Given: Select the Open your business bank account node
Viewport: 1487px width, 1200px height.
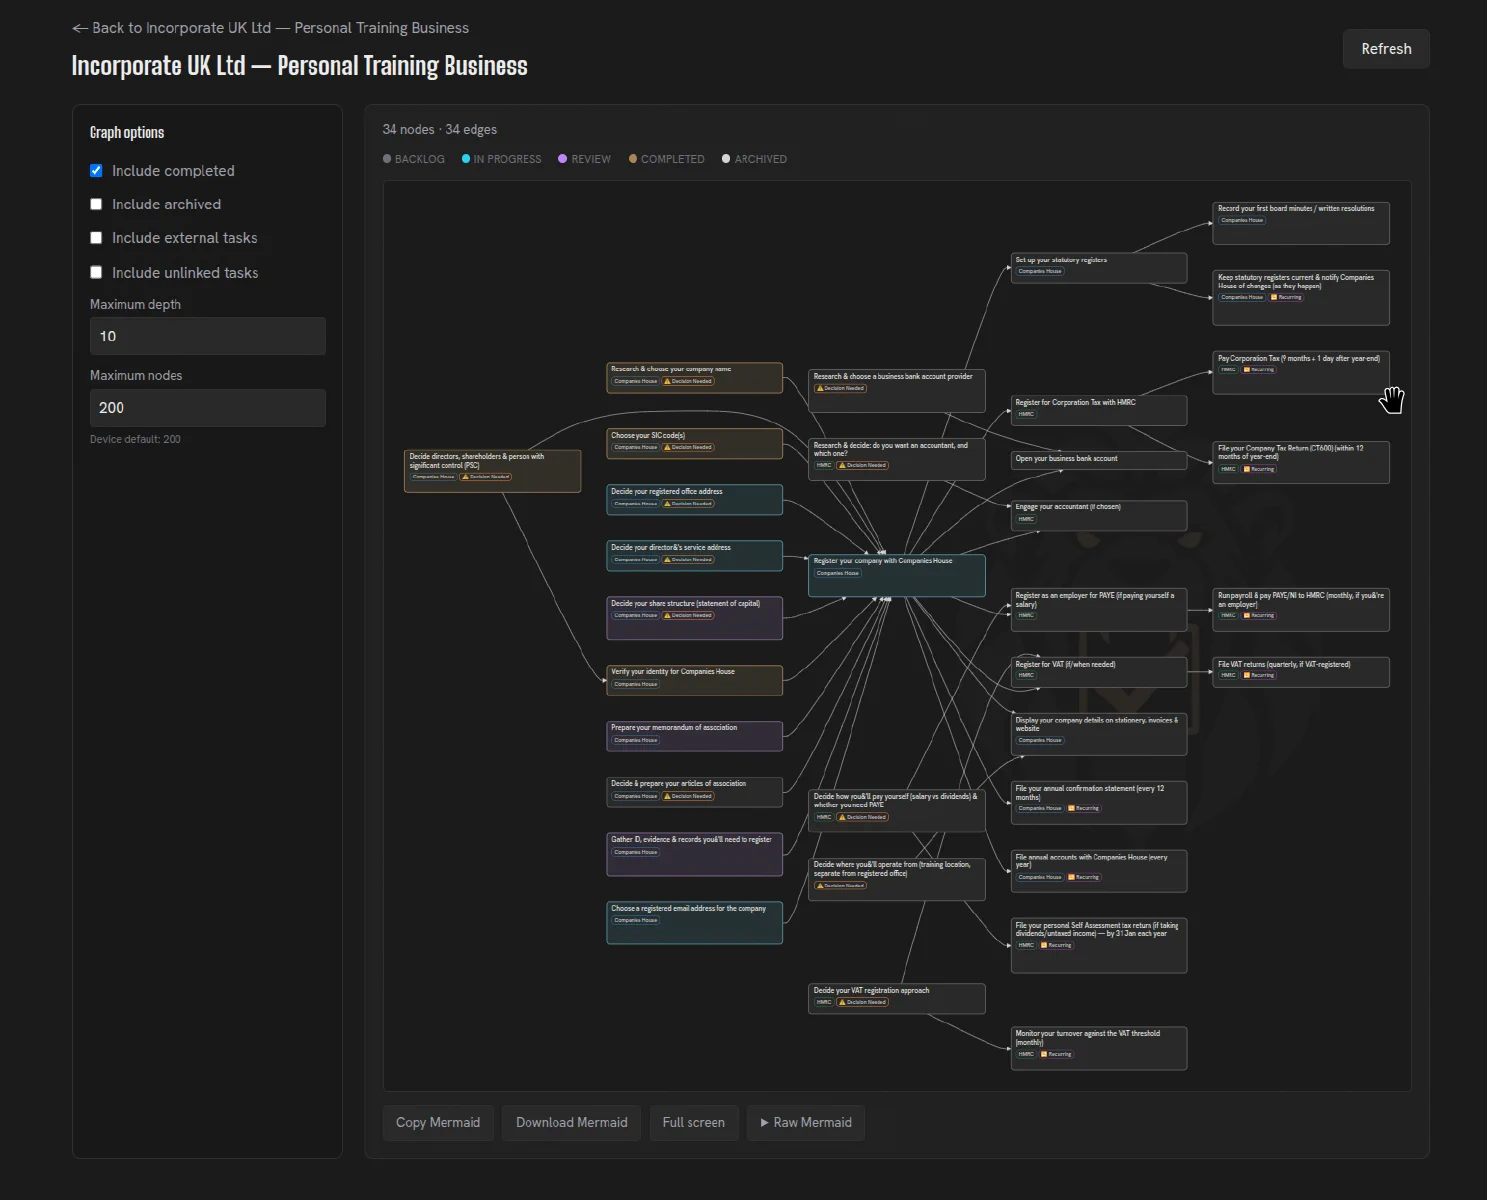Looking at the screenshot, I should coord(1099,460).
